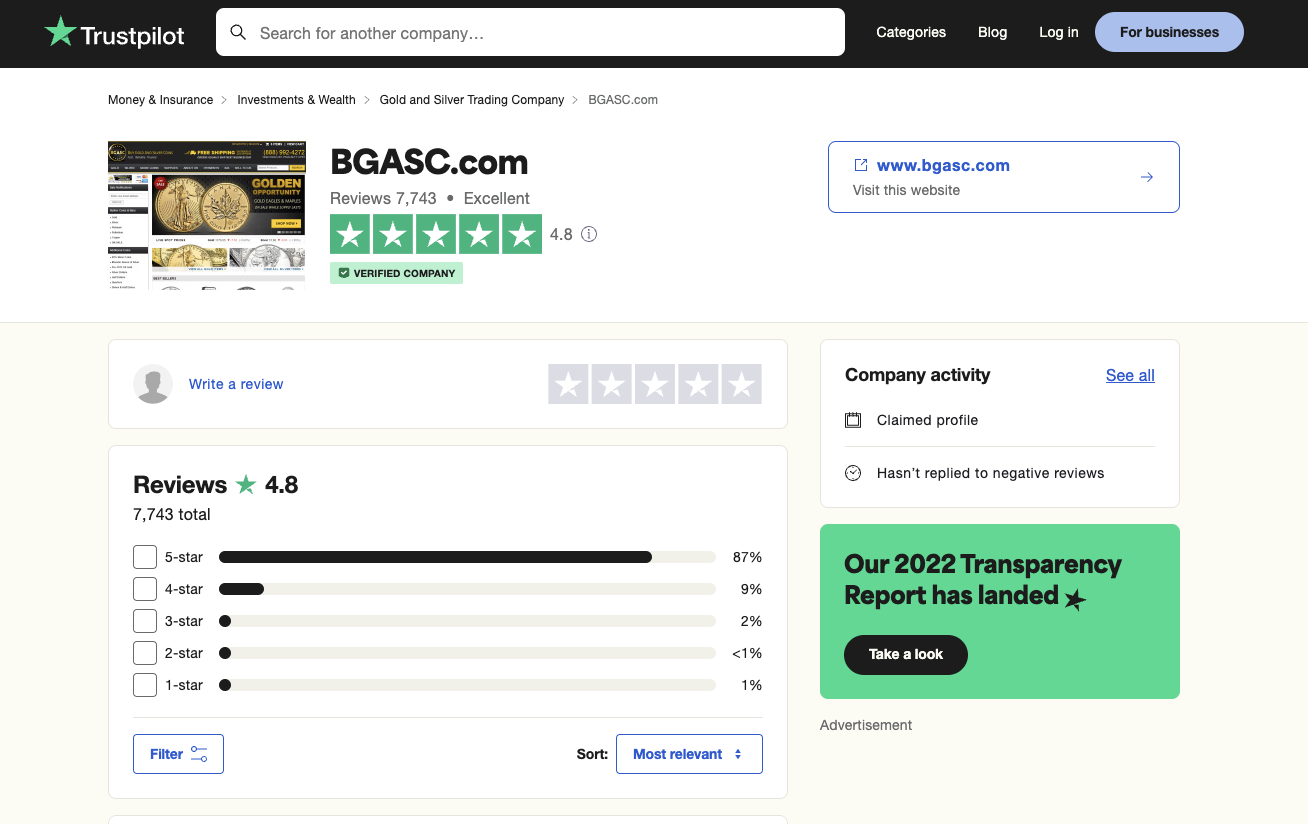Click the Reviews 7,743 text under company name
The width and height of the screenshot is (1308, 824).
(383, 198)
